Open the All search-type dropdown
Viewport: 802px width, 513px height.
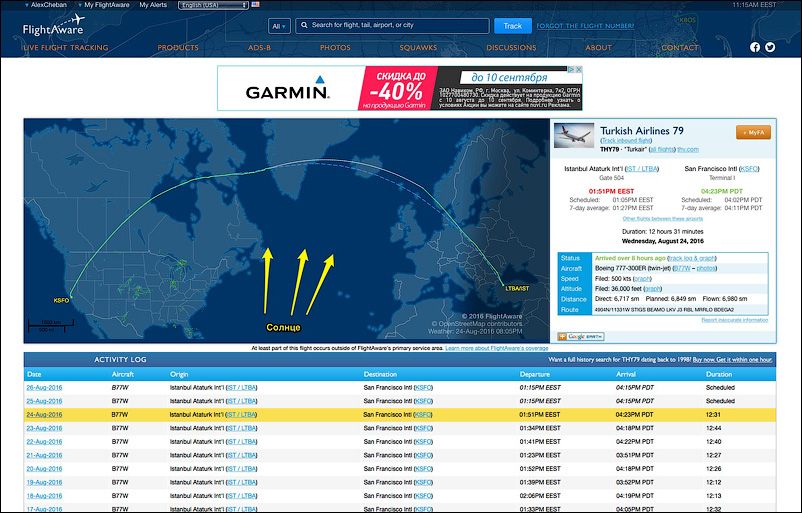tap(279, 26)
